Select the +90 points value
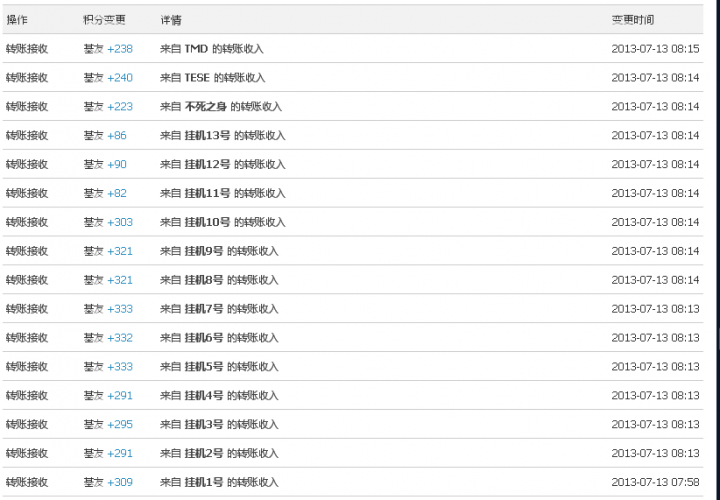This screenshot has width=720, height=500. click(117, 164)
